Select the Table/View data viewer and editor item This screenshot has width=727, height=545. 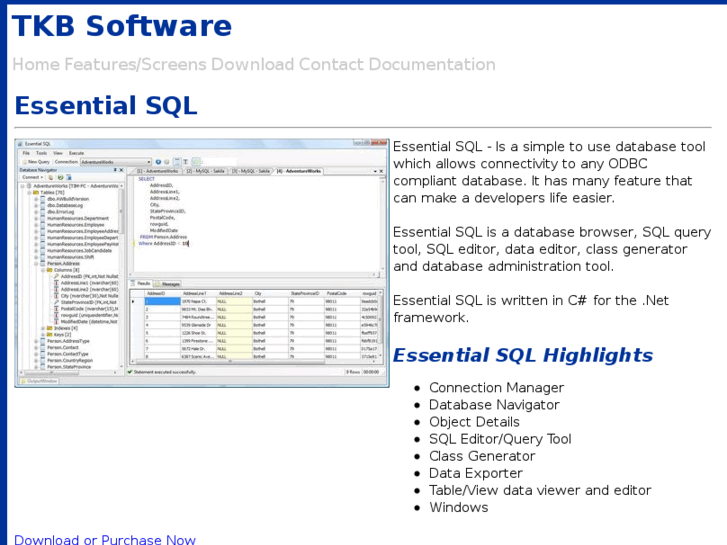coord(540,490)
